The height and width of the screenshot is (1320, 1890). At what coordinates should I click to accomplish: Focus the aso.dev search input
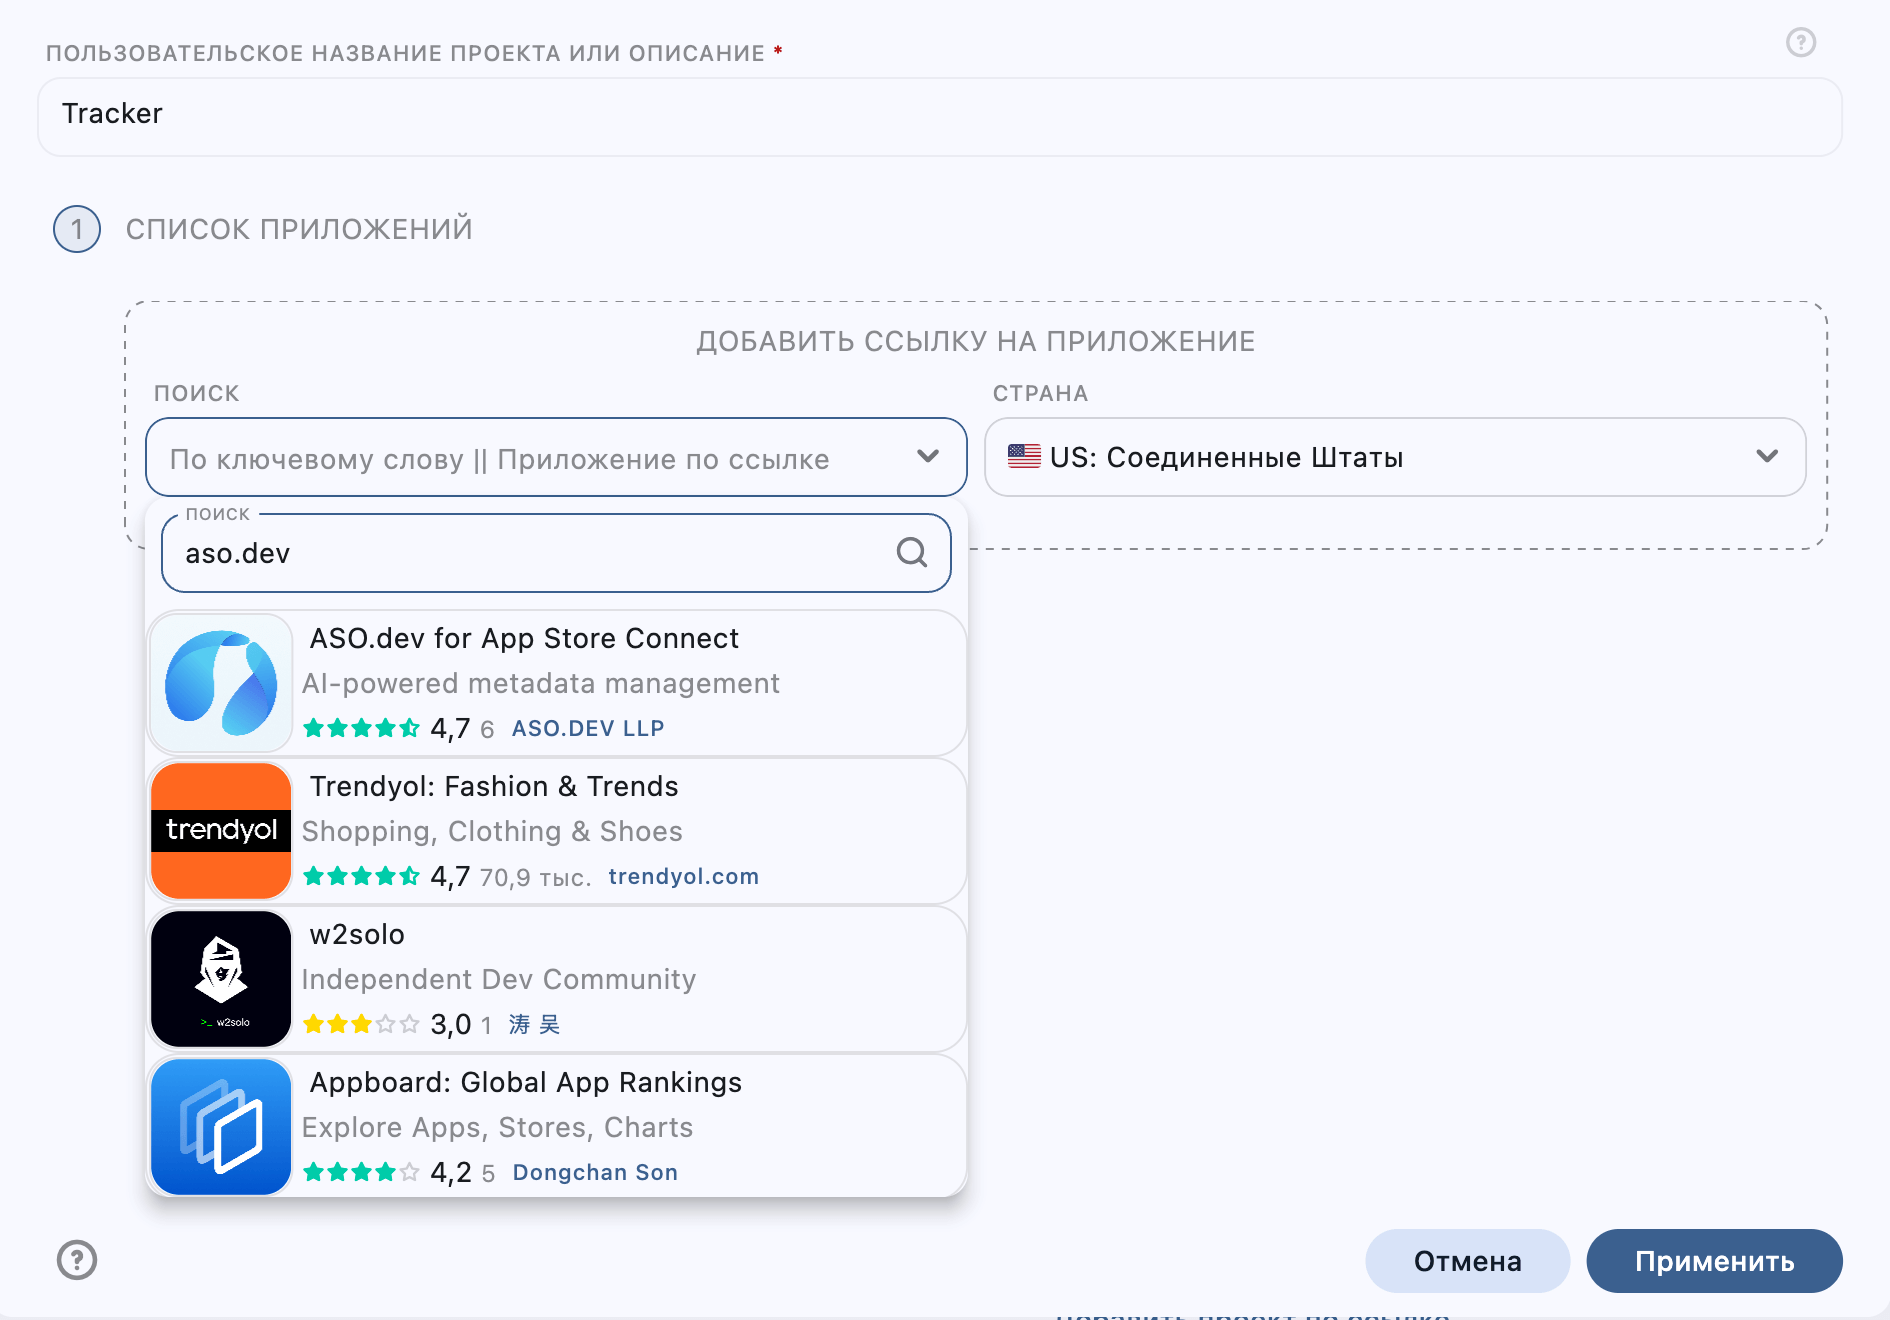(556, 553)
